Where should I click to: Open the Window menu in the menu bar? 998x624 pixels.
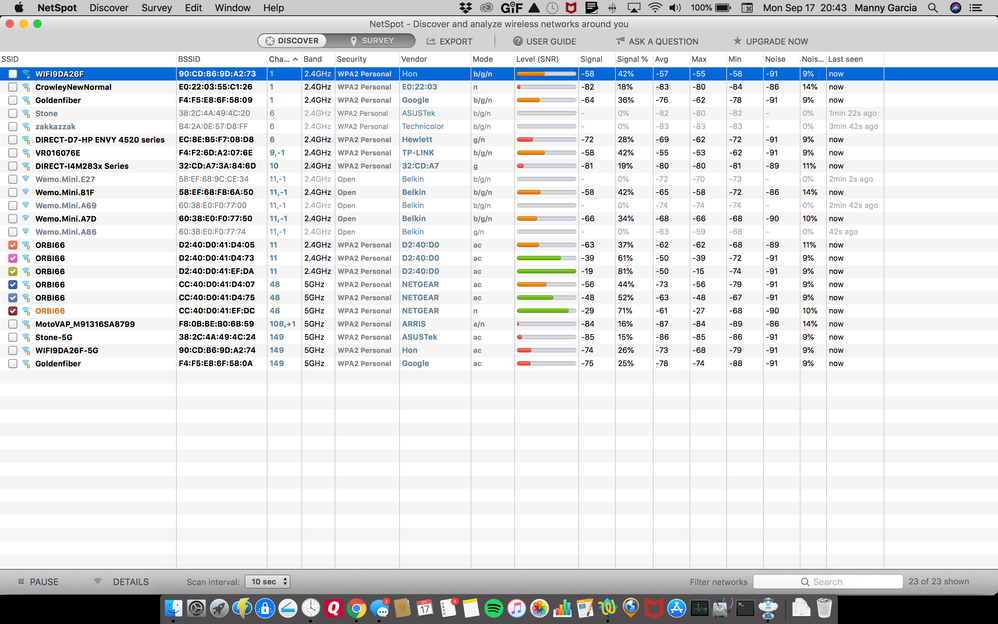click(232, 8)
